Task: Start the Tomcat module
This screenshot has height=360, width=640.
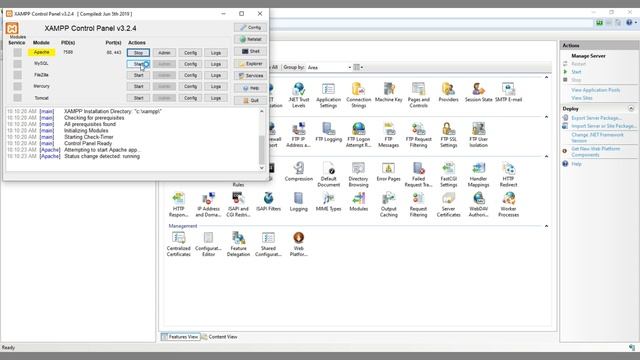Action: [138, 98]
